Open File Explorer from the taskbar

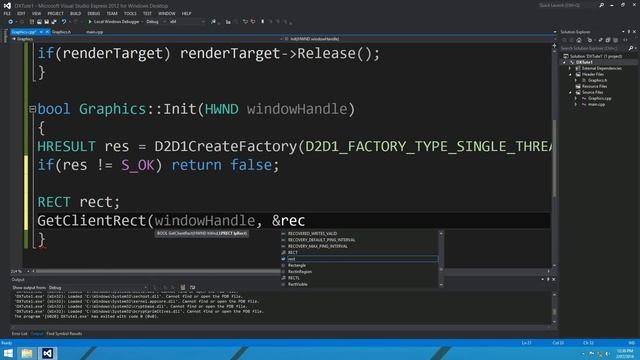(27, 353)
